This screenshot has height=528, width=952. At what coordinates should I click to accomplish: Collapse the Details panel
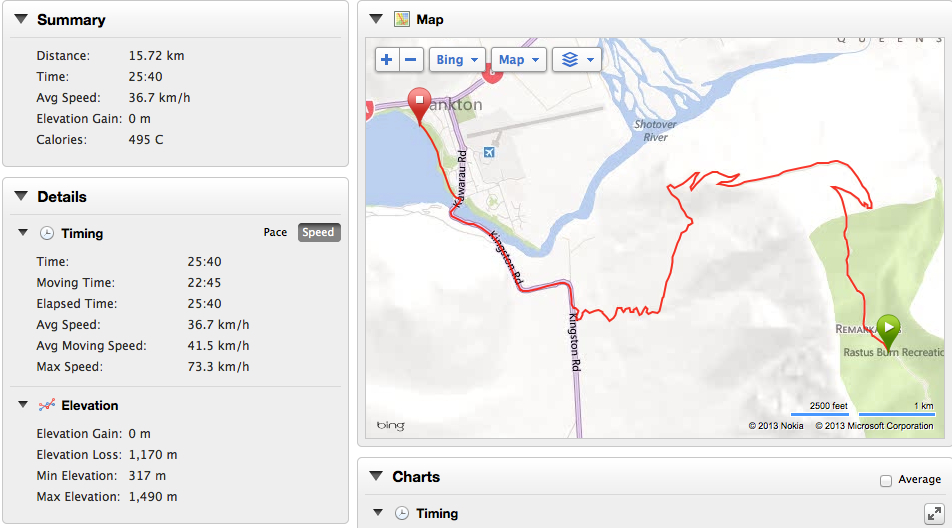pos(21,197)
